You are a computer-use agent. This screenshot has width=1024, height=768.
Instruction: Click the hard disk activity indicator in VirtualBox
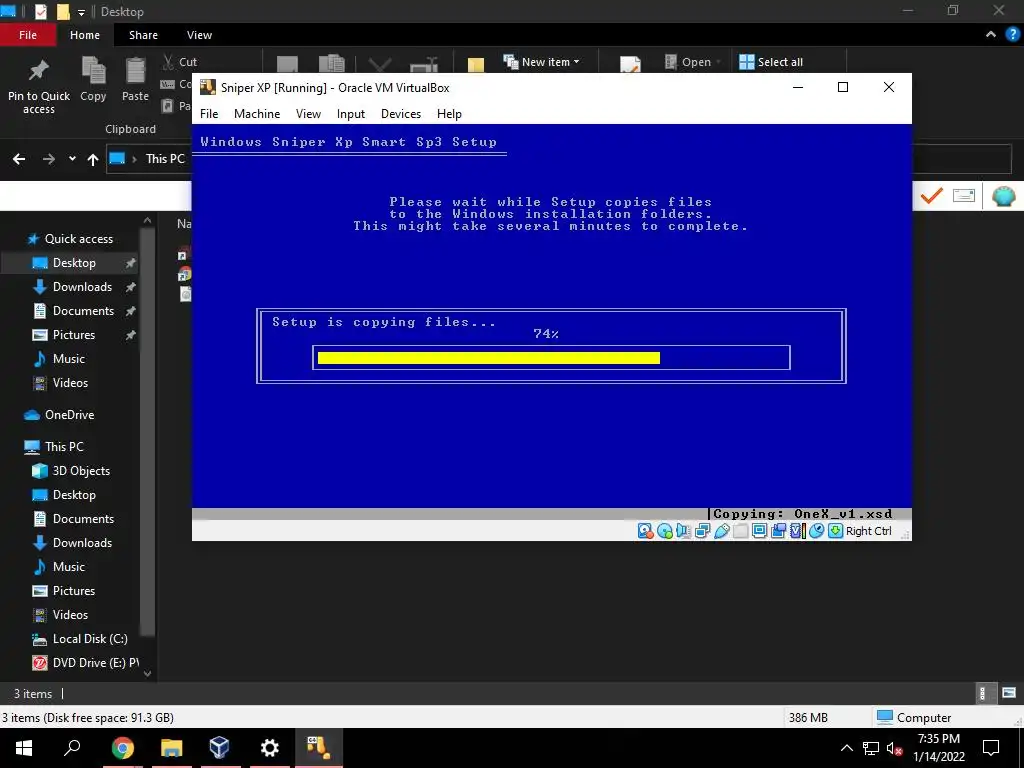[x=645, y=531]
